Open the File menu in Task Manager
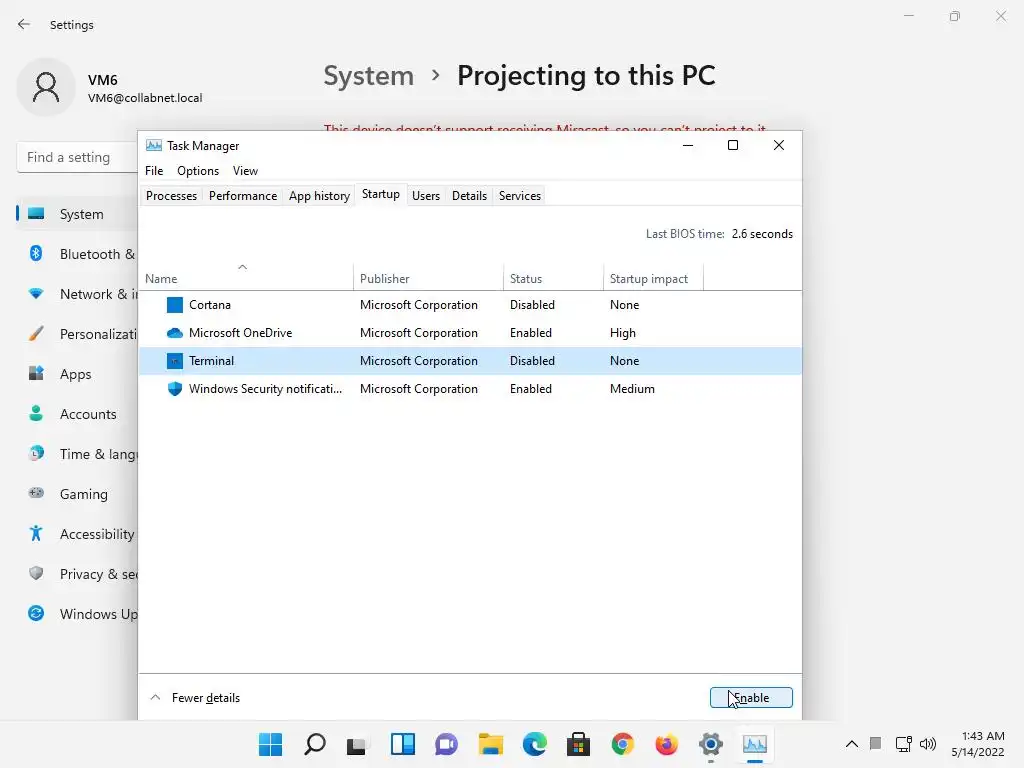The width and height of the screenshot is (1024, 768). click(154, 171)
